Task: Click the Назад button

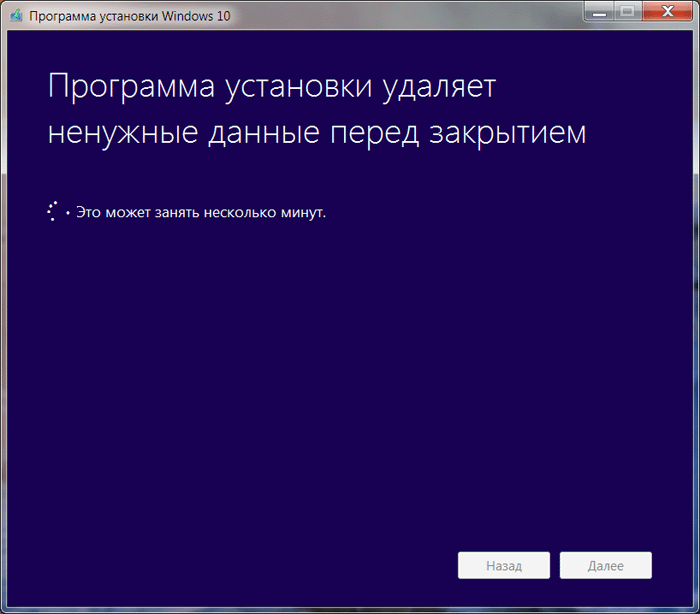Action: [x=504, y=565]
